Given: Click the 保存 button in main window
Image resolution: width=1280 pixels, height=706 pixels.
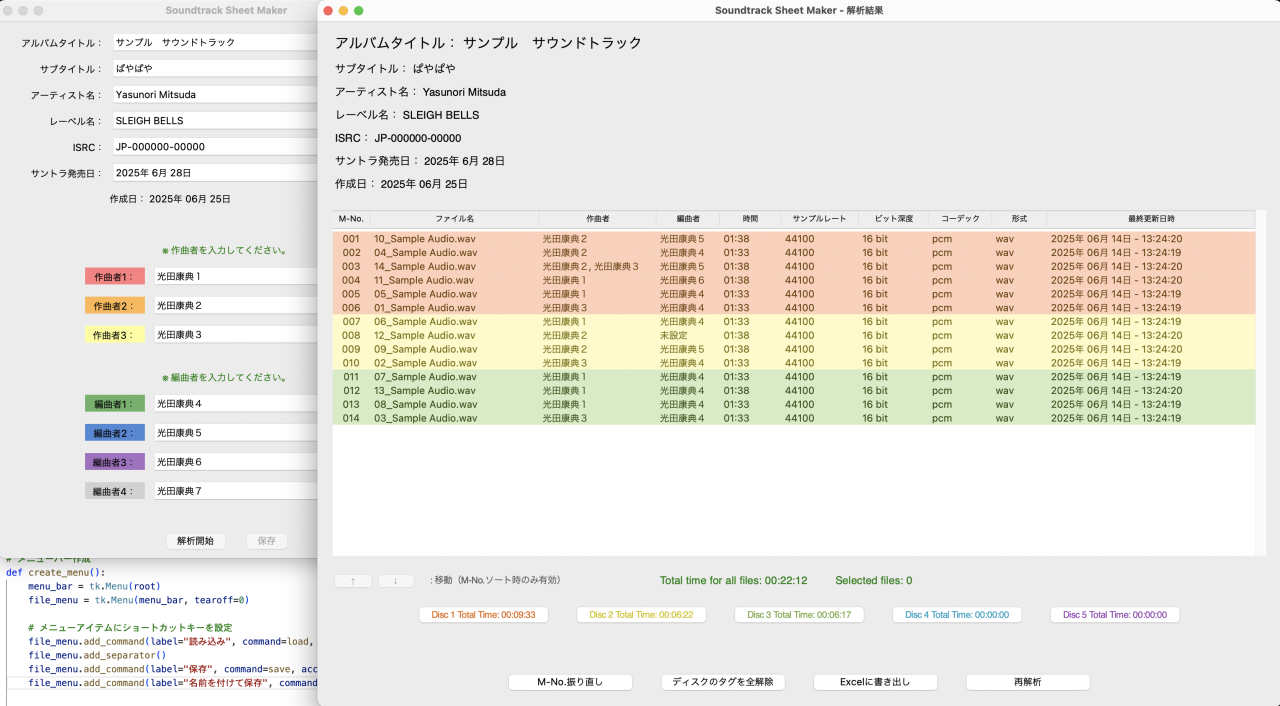Looking at the screenshot, I should pyautogui.click(x=267, y=541).
